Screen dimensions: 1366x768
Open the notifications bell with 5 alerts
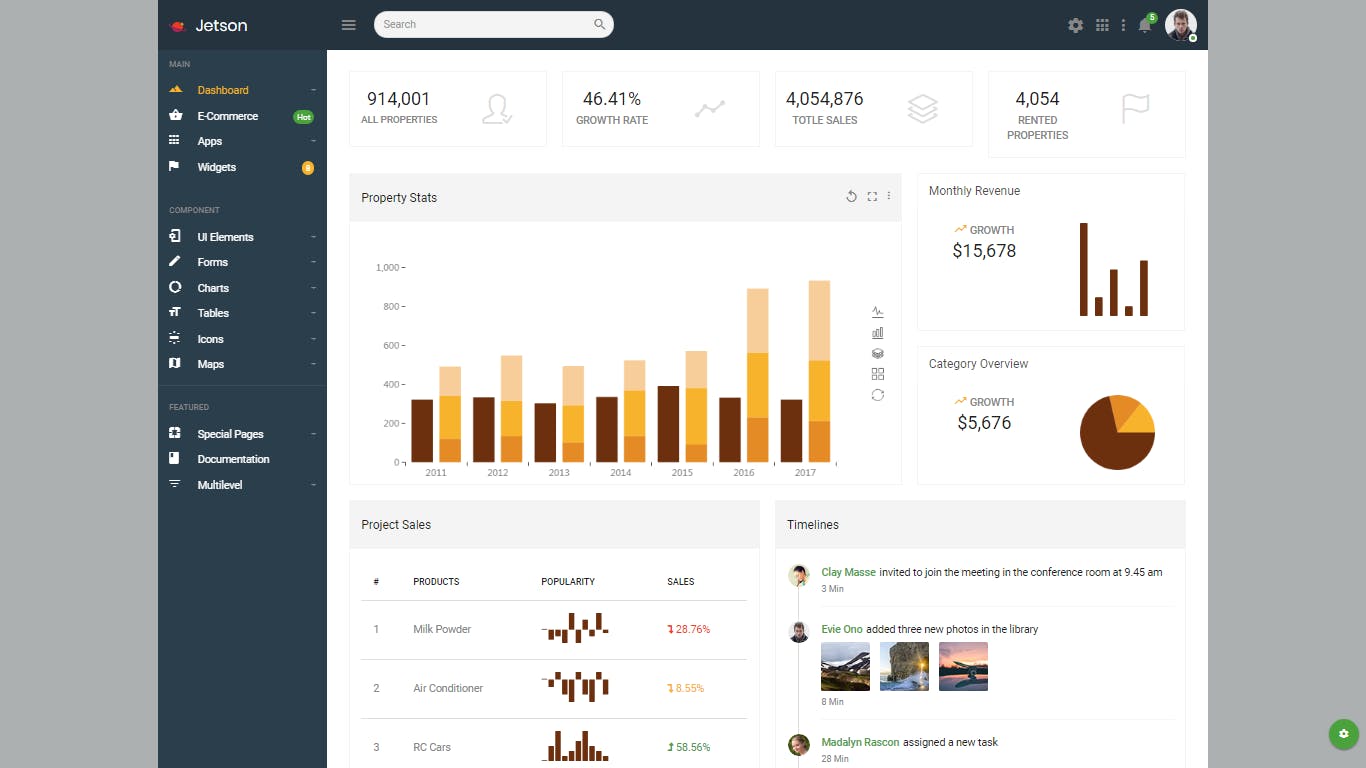1144,25
